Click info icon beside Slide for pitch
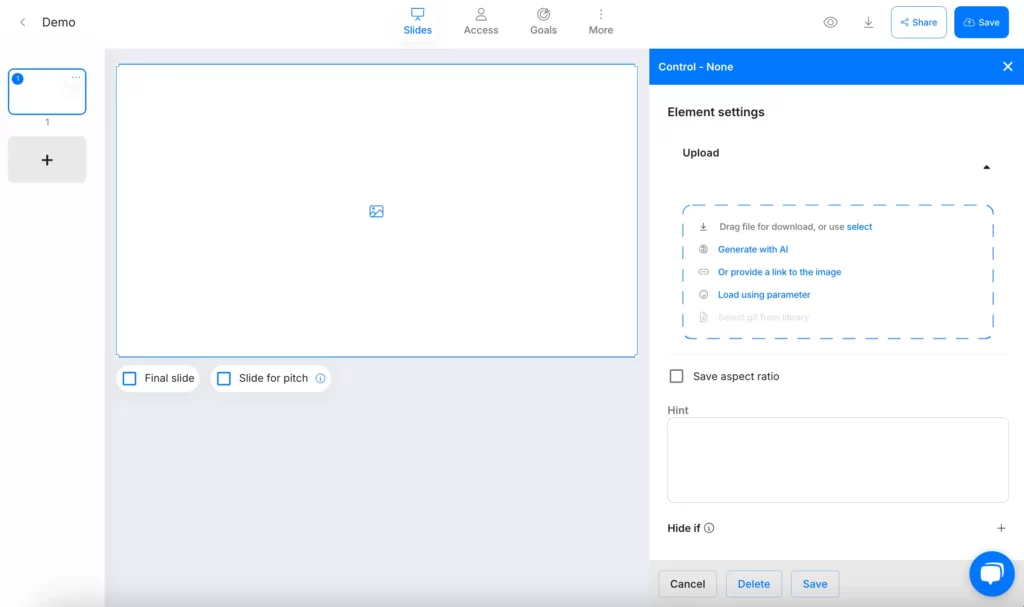 point(320,378)
